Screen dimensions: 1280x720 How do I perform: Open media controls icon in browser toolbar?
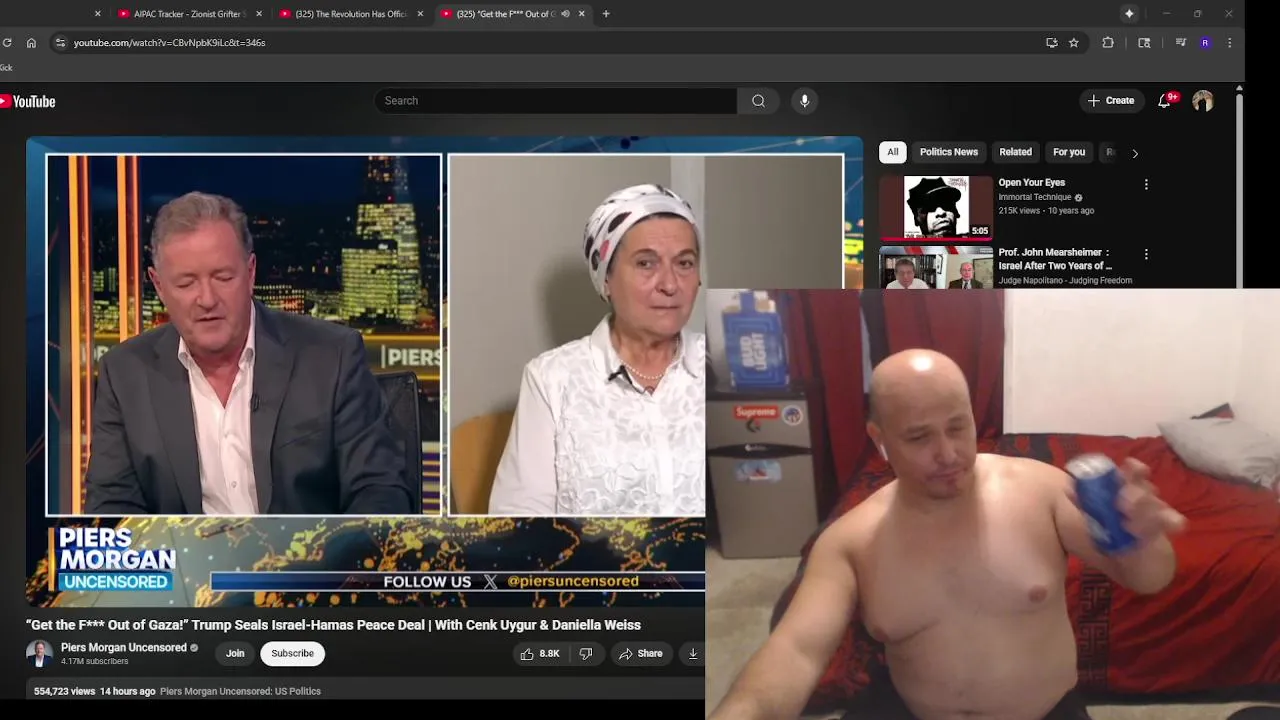click(1181, 43)
